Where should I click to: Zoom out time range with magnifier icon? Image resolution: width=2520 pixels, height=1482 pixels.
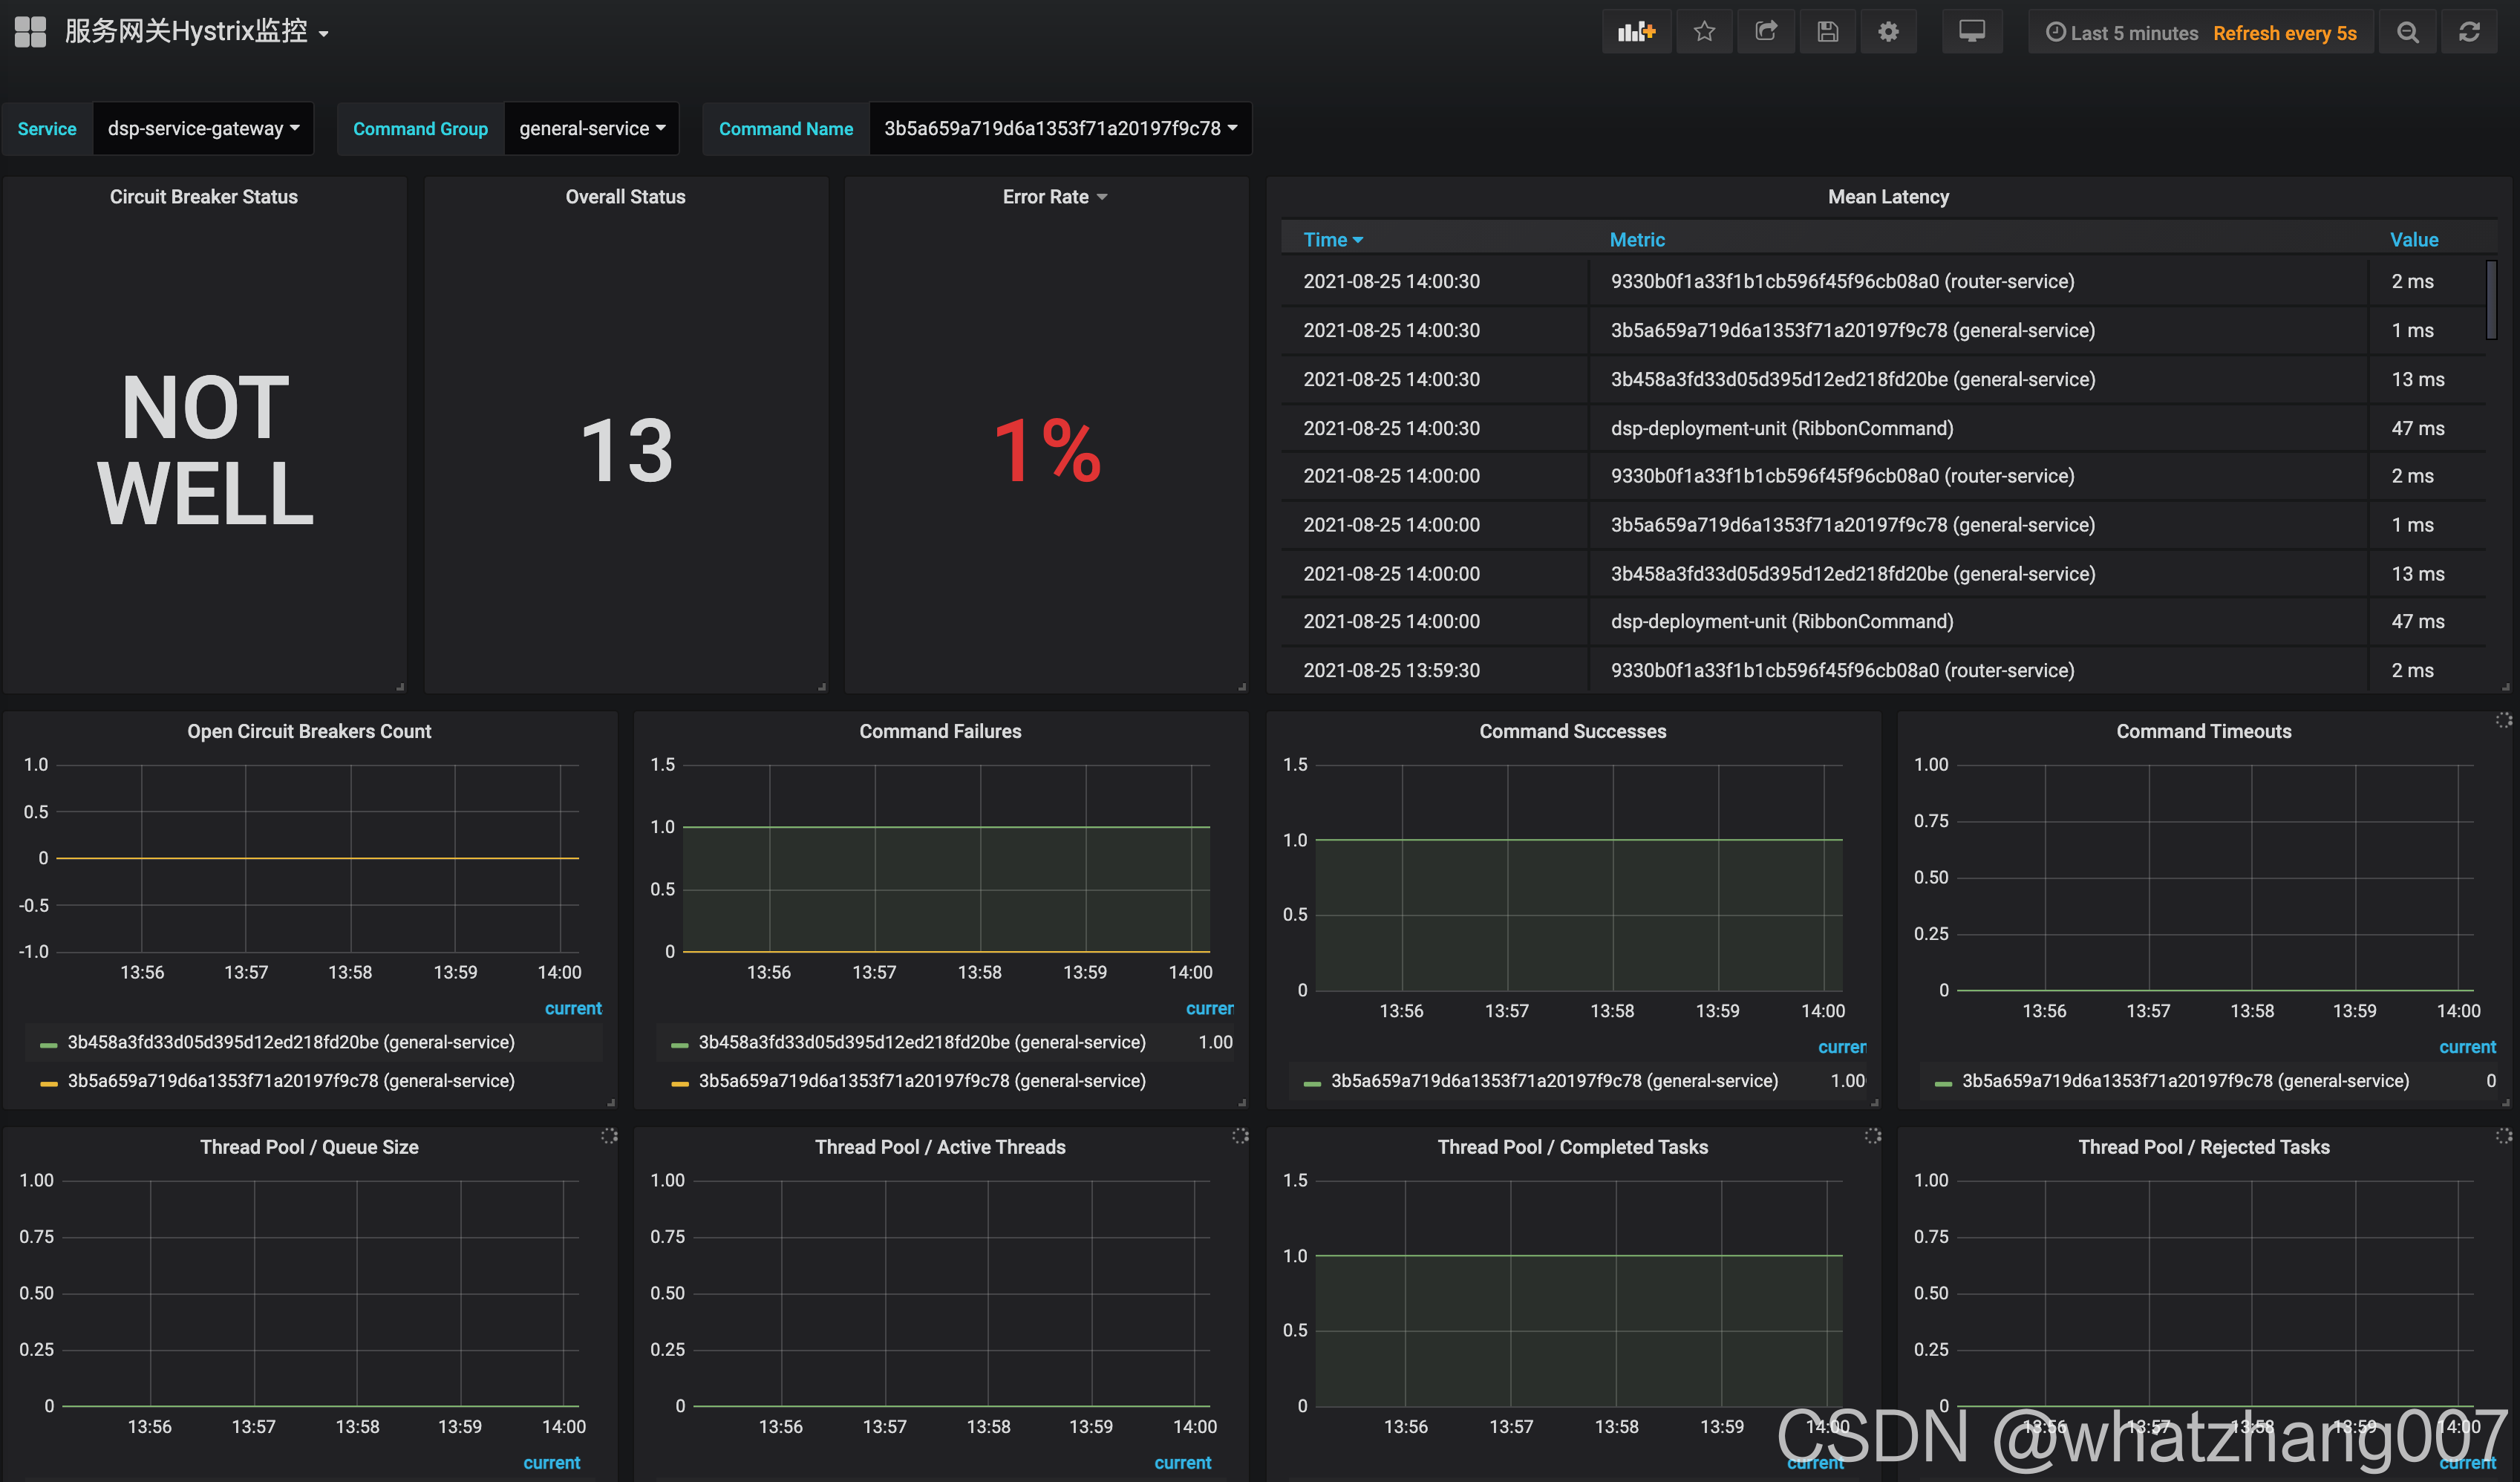click(x=2408, y=32)
